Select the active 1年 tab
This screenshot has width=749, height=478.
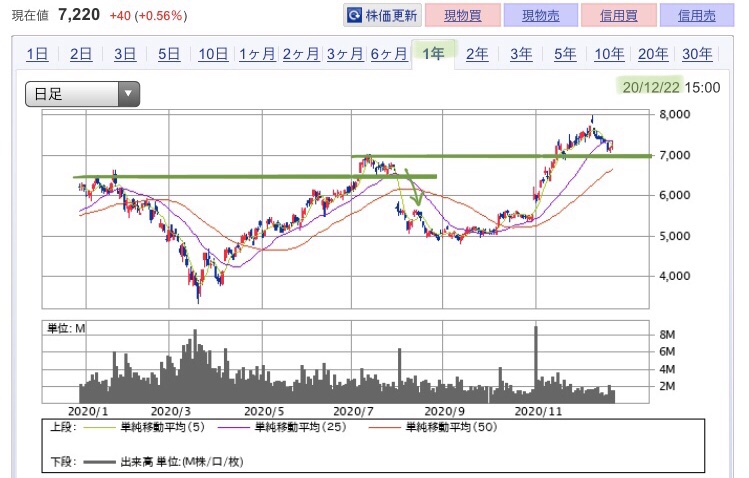[433, 53]
